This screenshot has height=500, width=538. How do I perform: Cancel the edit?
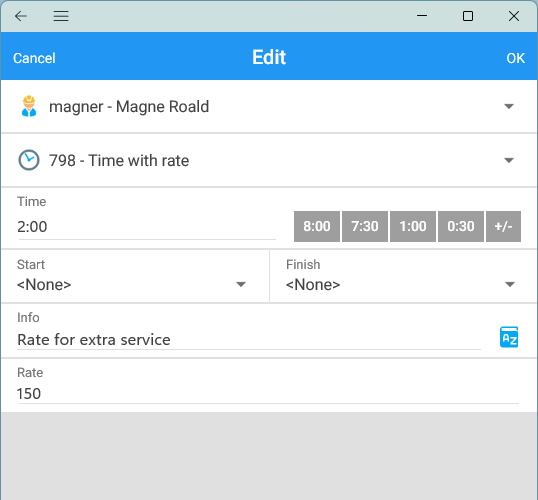(x=34, y=58)
